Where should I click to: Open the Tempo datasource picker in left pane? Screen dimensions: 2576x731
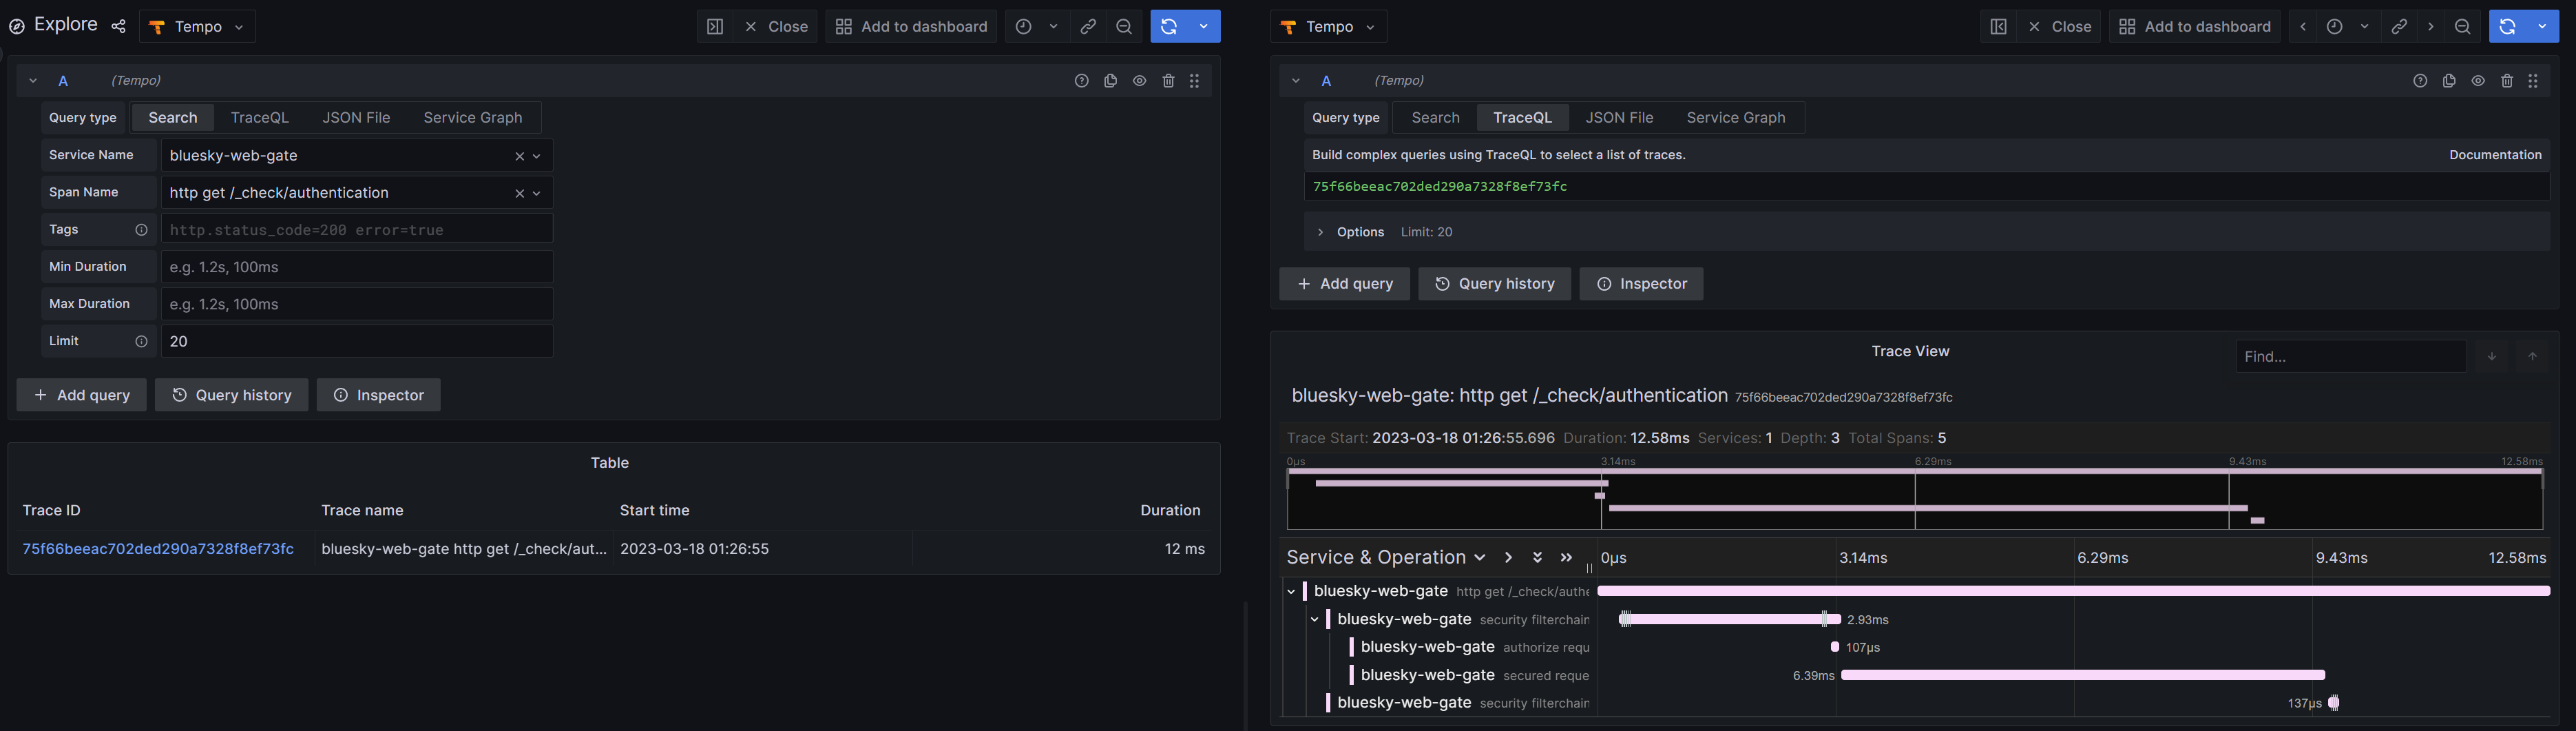click(x=197, y=27)
